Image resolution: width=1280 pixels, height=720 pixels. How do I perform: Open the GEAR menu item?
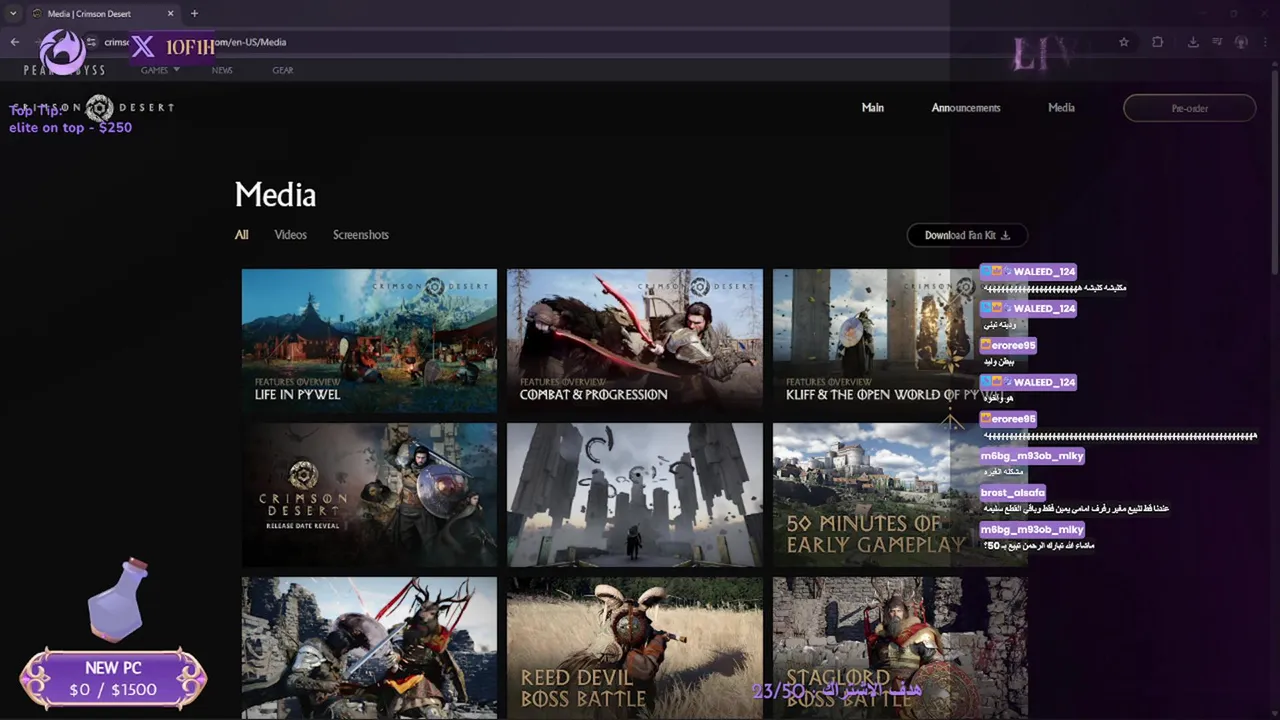283,70
